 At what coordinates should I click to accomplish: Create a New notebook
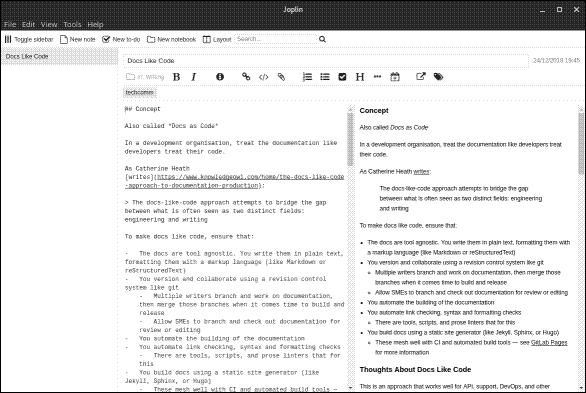tap(172, 39)
